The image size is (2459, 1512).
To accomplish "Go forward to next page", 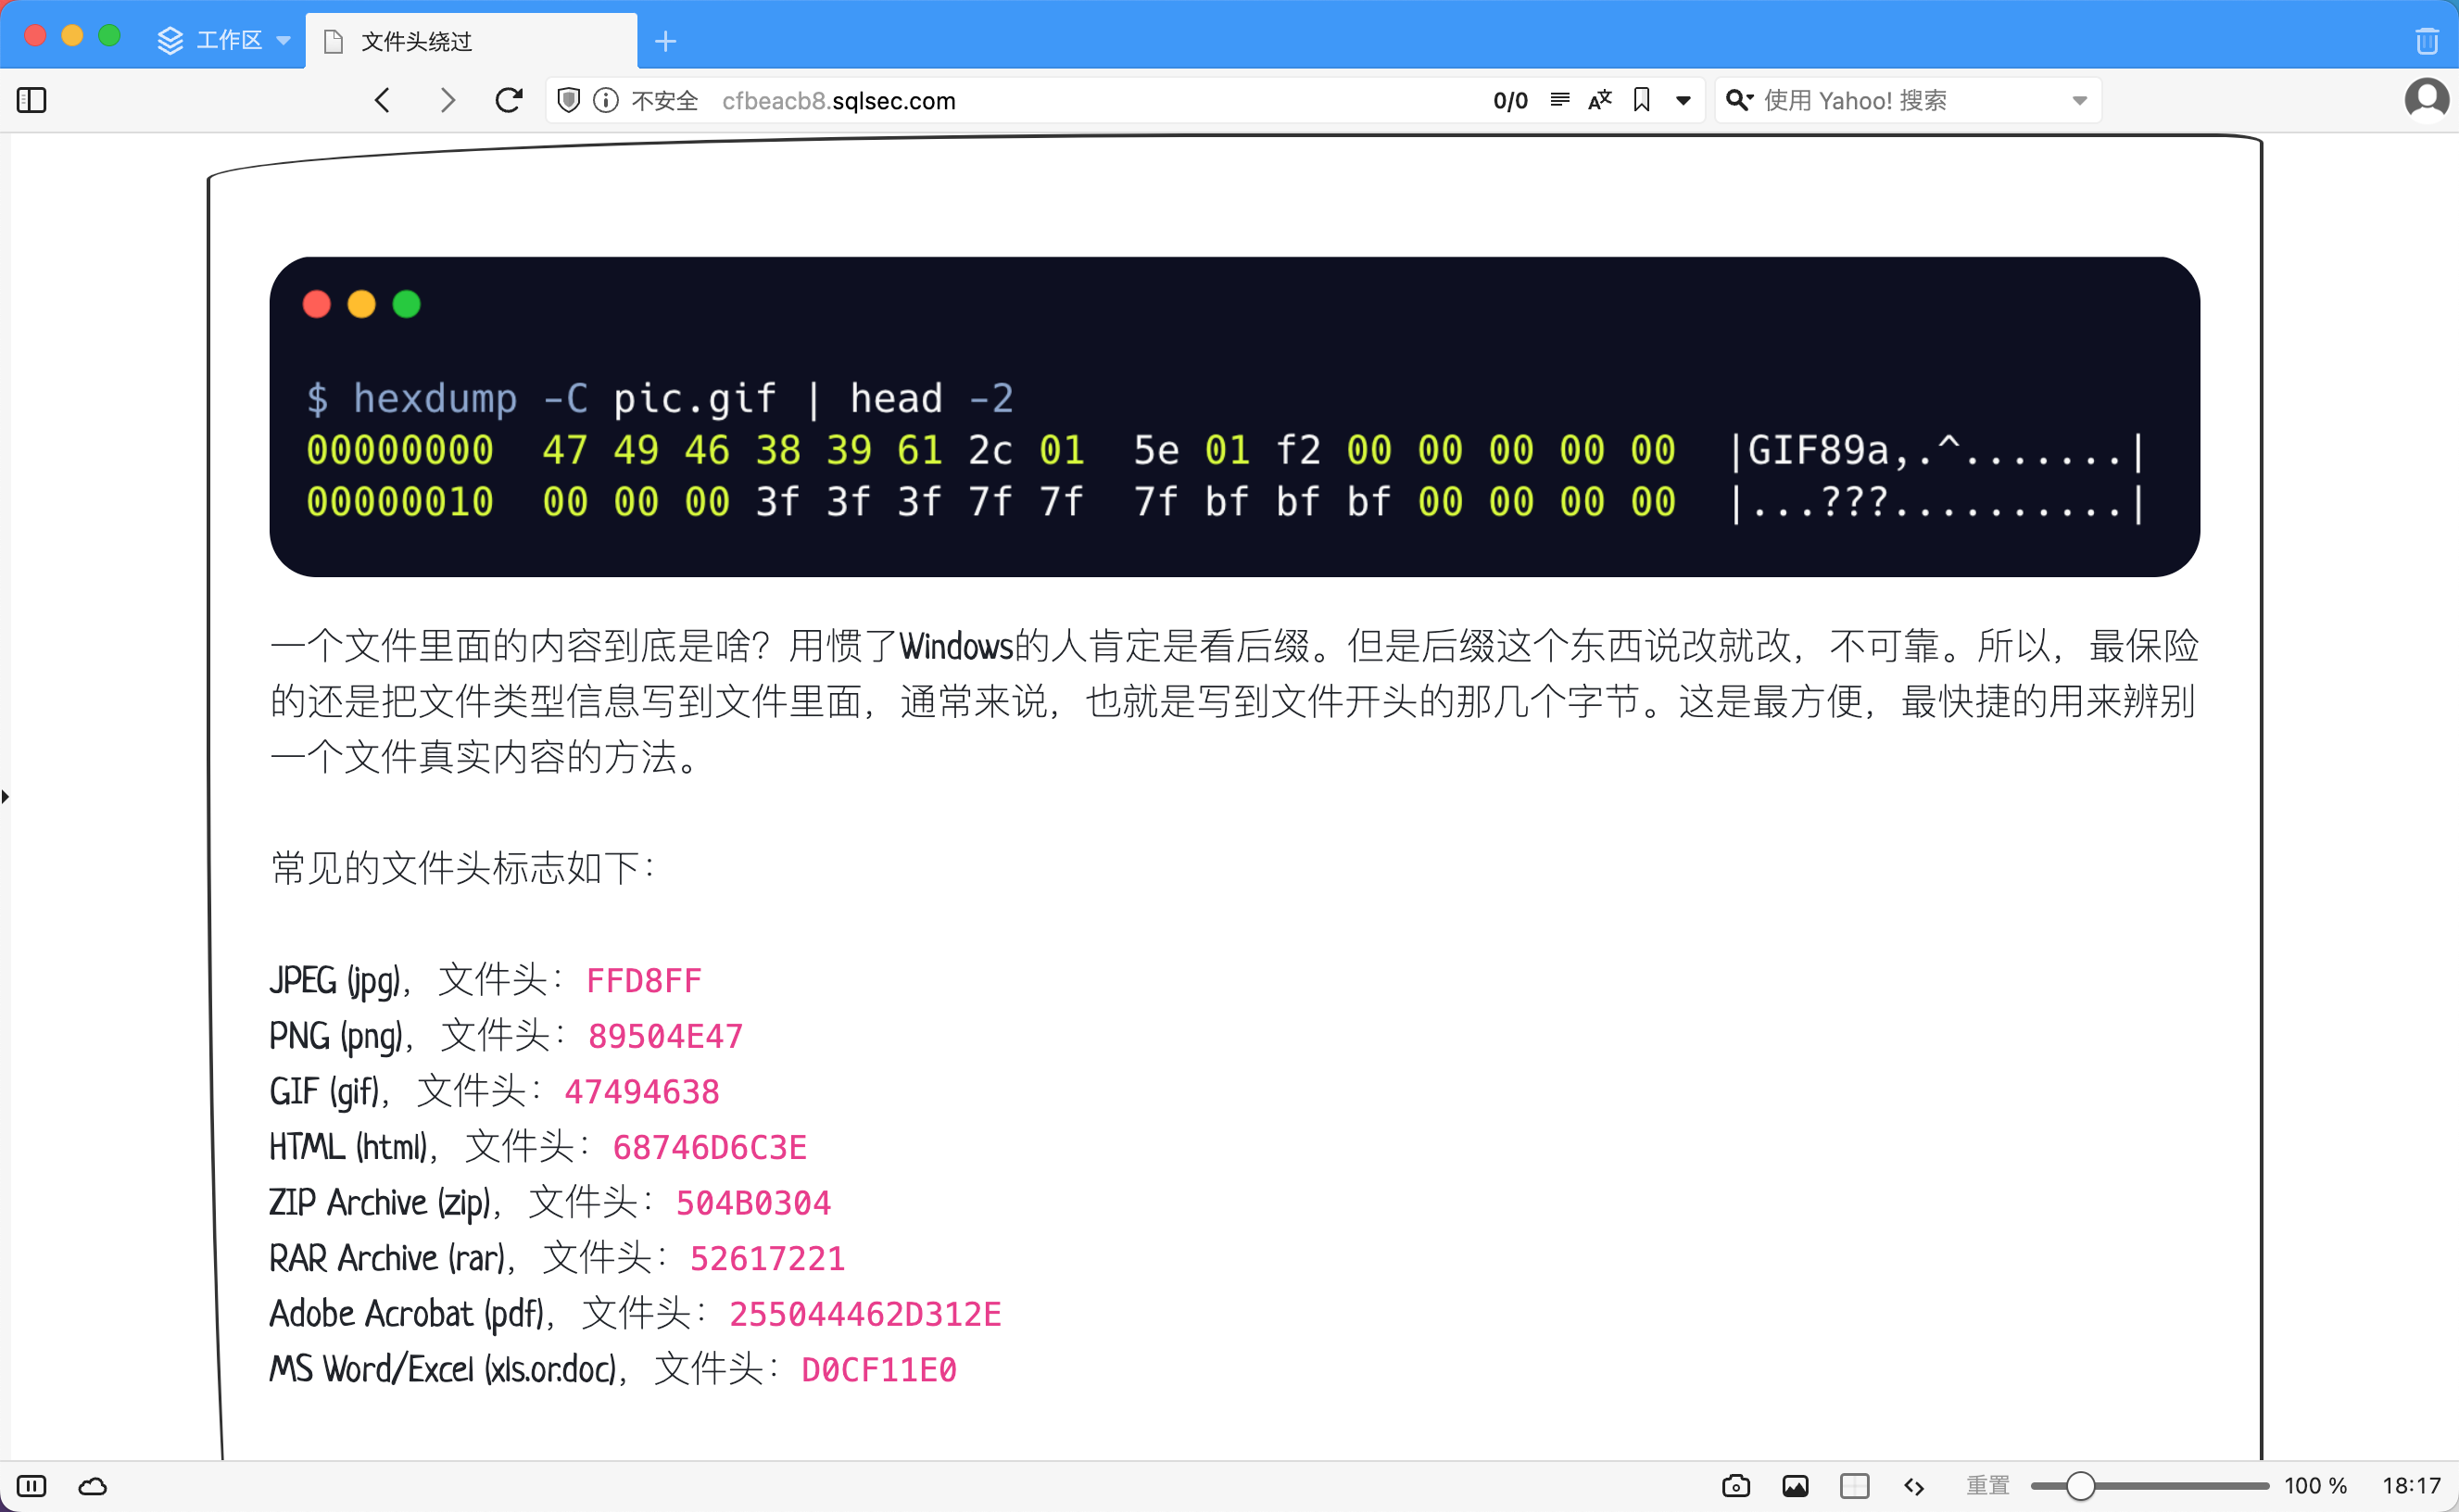I will [x=447, y=100].
